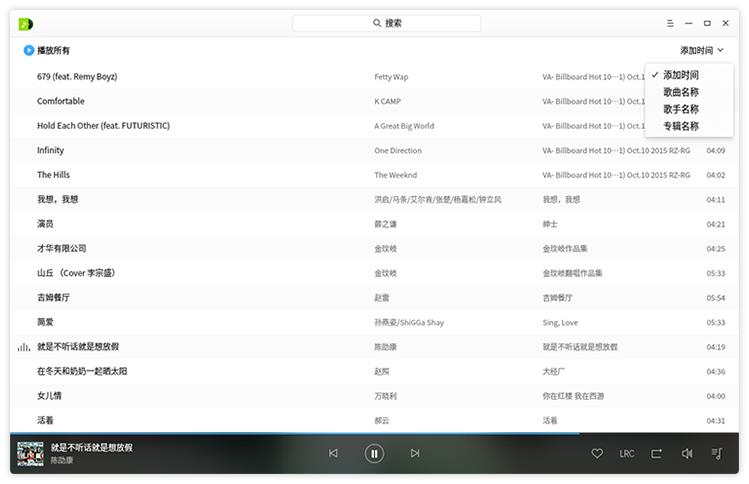Click the search magnifier icon
This screenshot has width=749, height=484.
pyautogui.click(x=377, y=23)
